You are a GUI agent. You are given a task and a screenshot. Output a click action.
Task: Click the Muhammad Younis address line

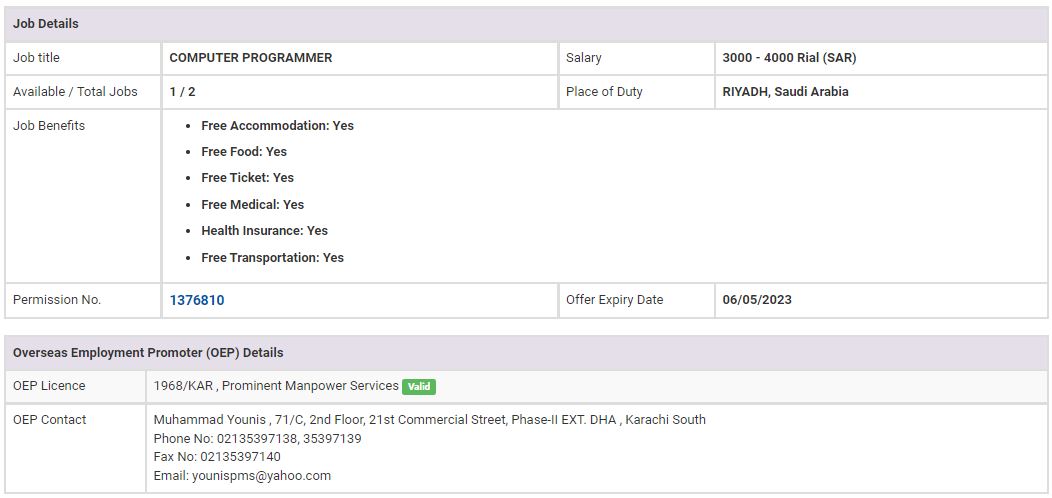click(429, 420)
